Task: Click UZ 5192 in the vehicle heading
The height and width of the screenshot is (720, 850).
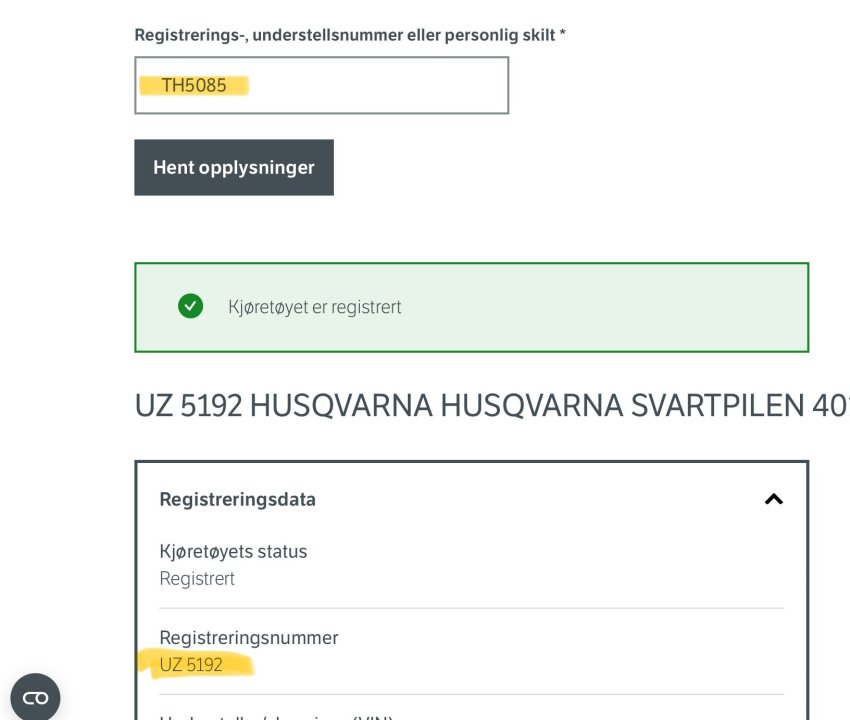Action: (x=187, y=405)
